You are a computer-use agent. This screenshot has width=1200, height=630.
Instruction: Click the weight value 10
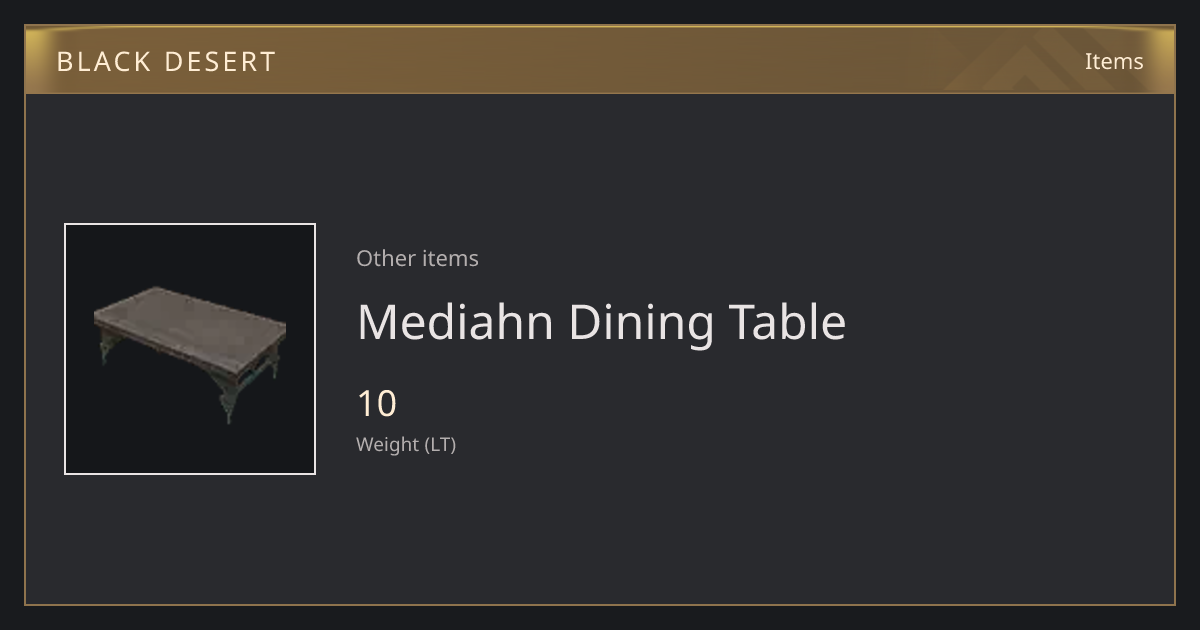[x=377, y=404]
